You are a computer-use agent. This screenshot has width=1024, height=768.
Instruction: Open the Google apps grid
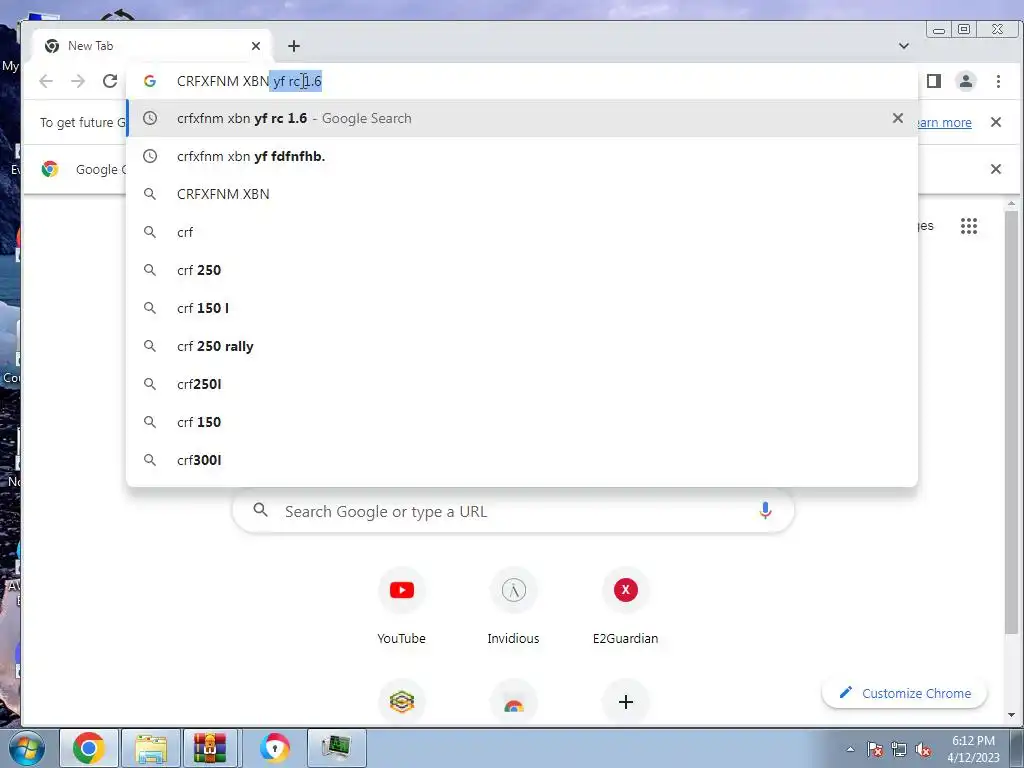tap(969, 226)
